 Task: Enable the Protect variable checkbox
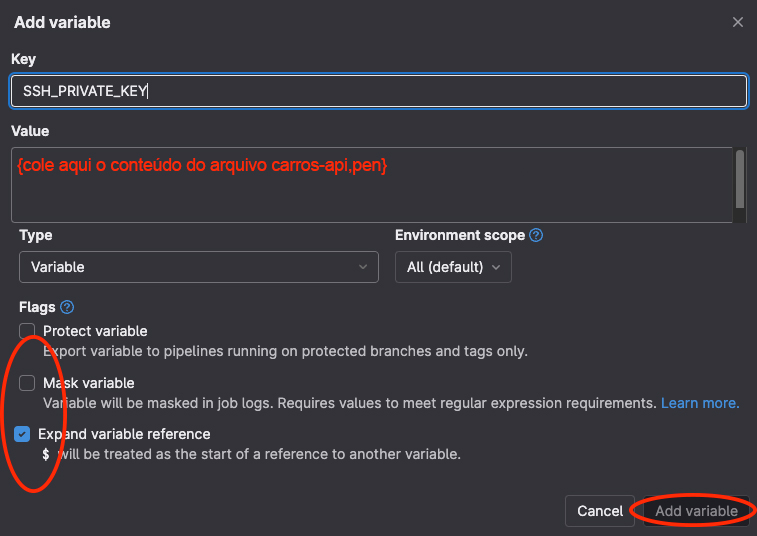(x=27, y=331)
